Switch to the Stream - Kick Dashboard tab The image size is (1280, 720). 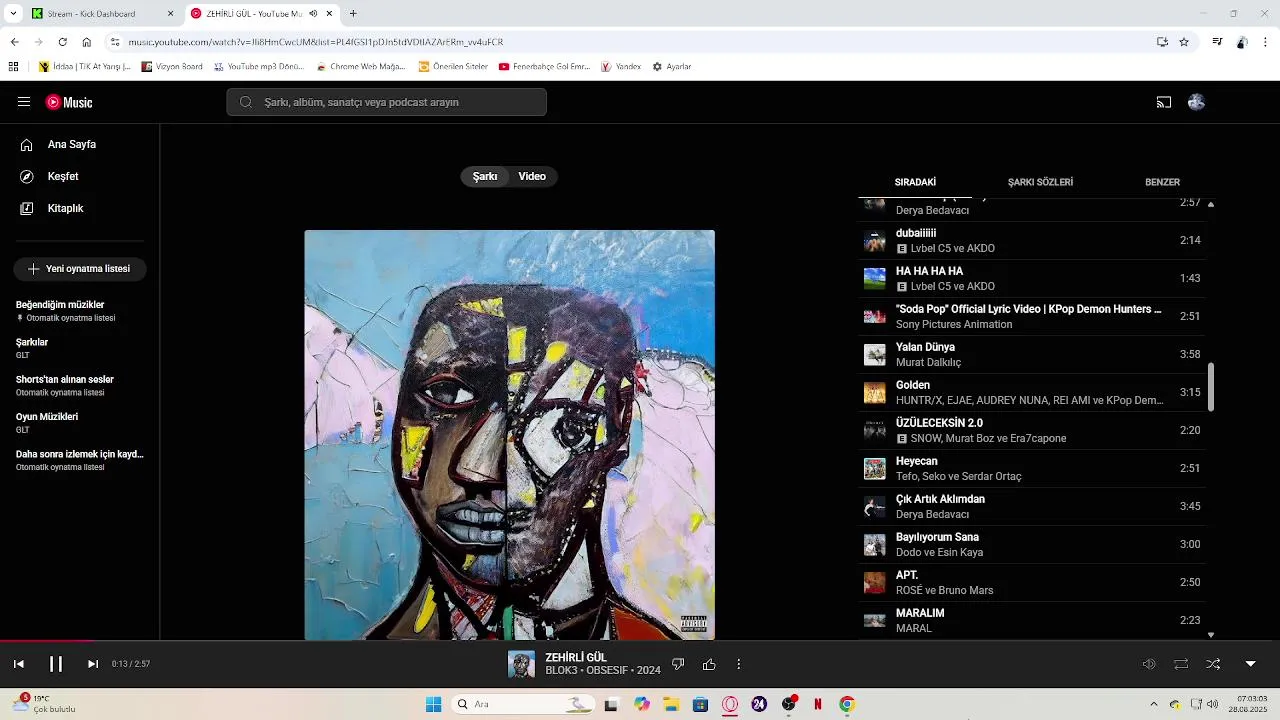point(104,14)
